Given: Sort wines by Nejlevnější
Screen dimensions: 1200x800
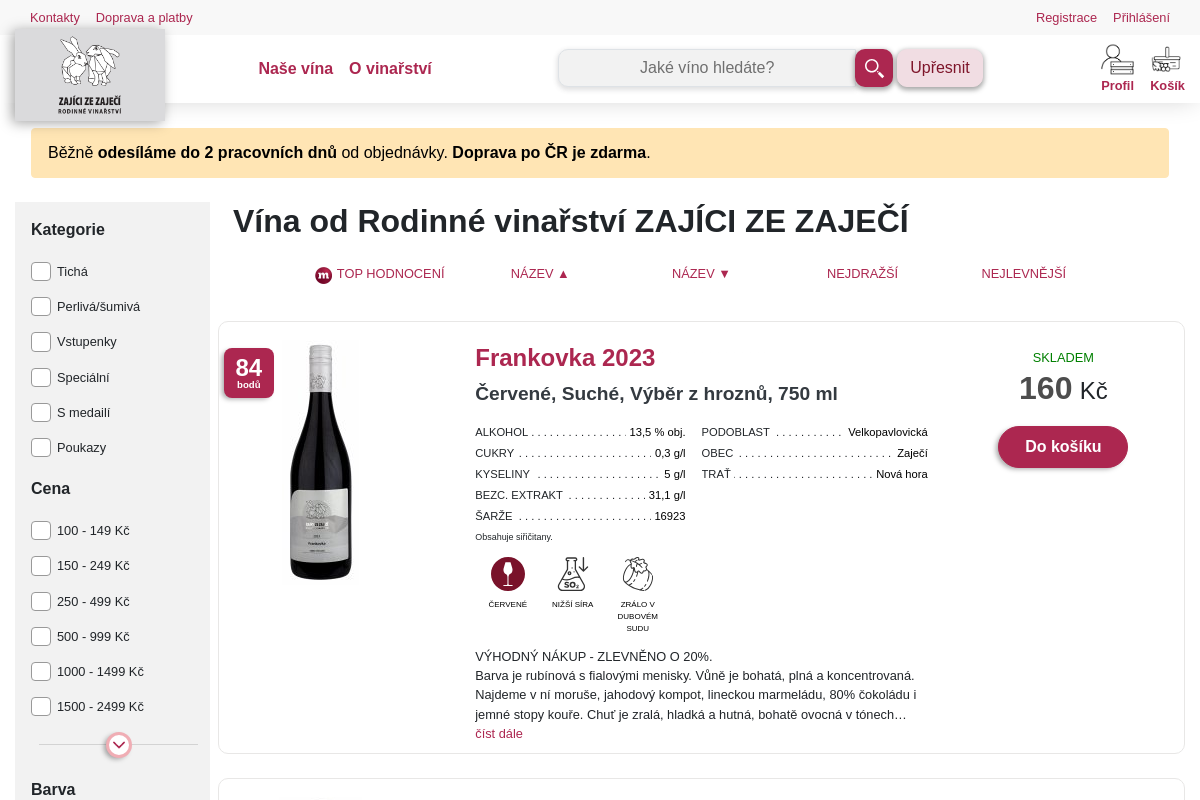Looking at the screenshot, I should click(1023, 274).
